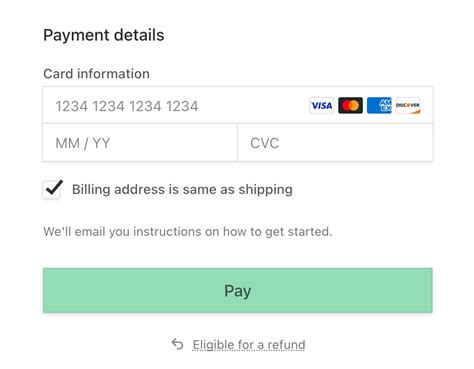Click the 'Billing address is same as shipping' label
The height and width of the screenshot is (369, 474).
point(182,190)
